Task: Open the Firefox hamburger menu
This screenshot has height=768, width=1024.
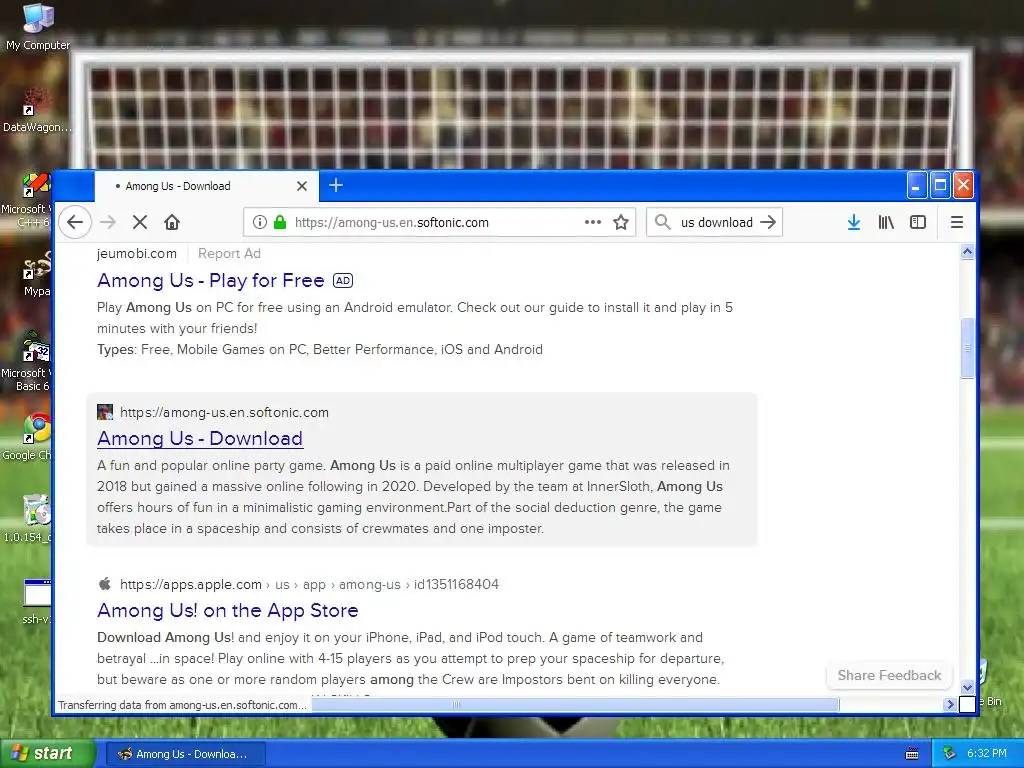Action: (x=957, y=222)
